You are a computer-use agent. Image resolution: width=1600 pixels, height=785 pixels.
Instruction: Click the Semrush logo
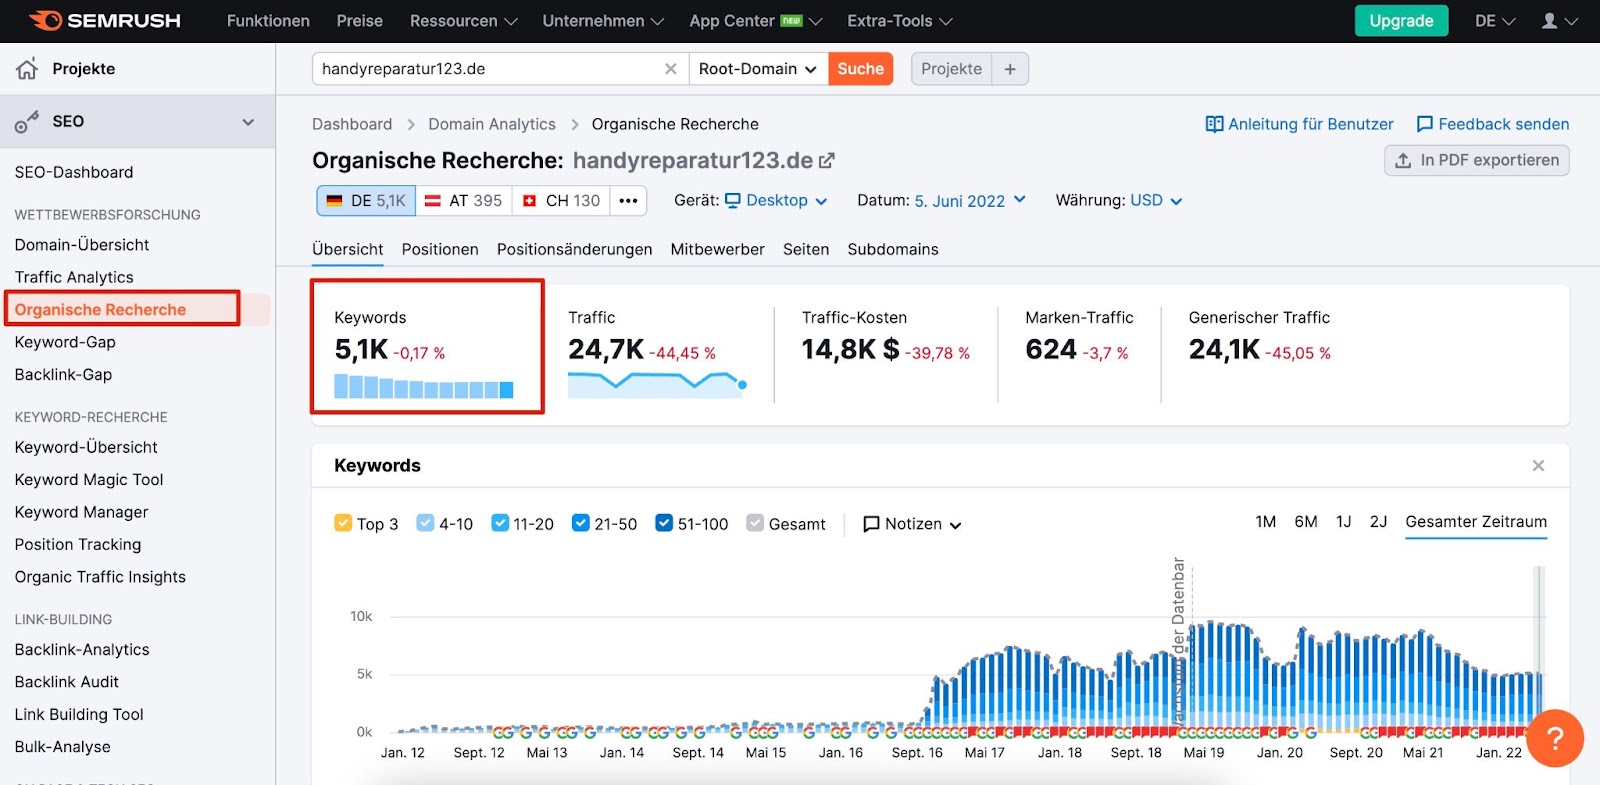(105, 20)
